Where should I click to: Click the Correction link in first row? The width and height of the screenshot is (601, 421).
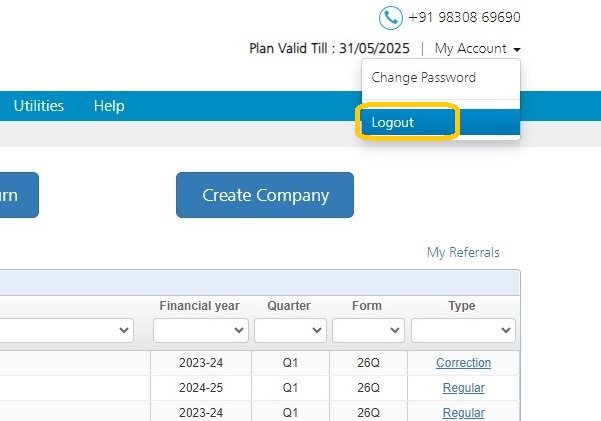463,363
